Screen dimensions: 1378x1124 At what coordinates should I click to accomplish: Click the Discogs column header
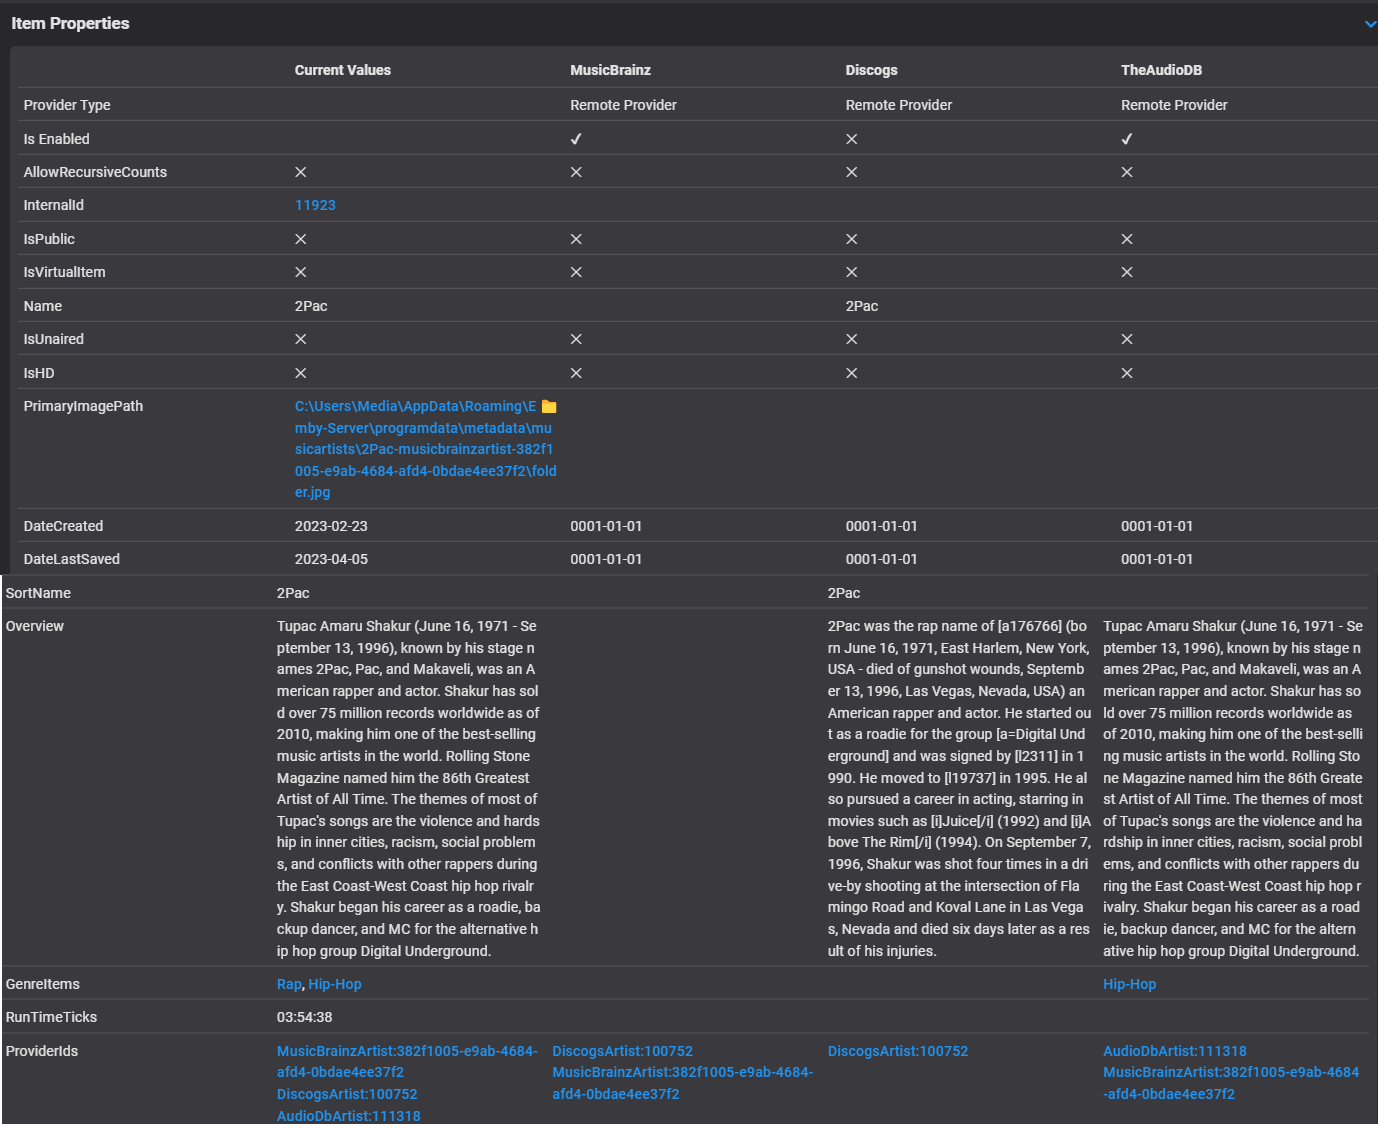coord(872,70)
